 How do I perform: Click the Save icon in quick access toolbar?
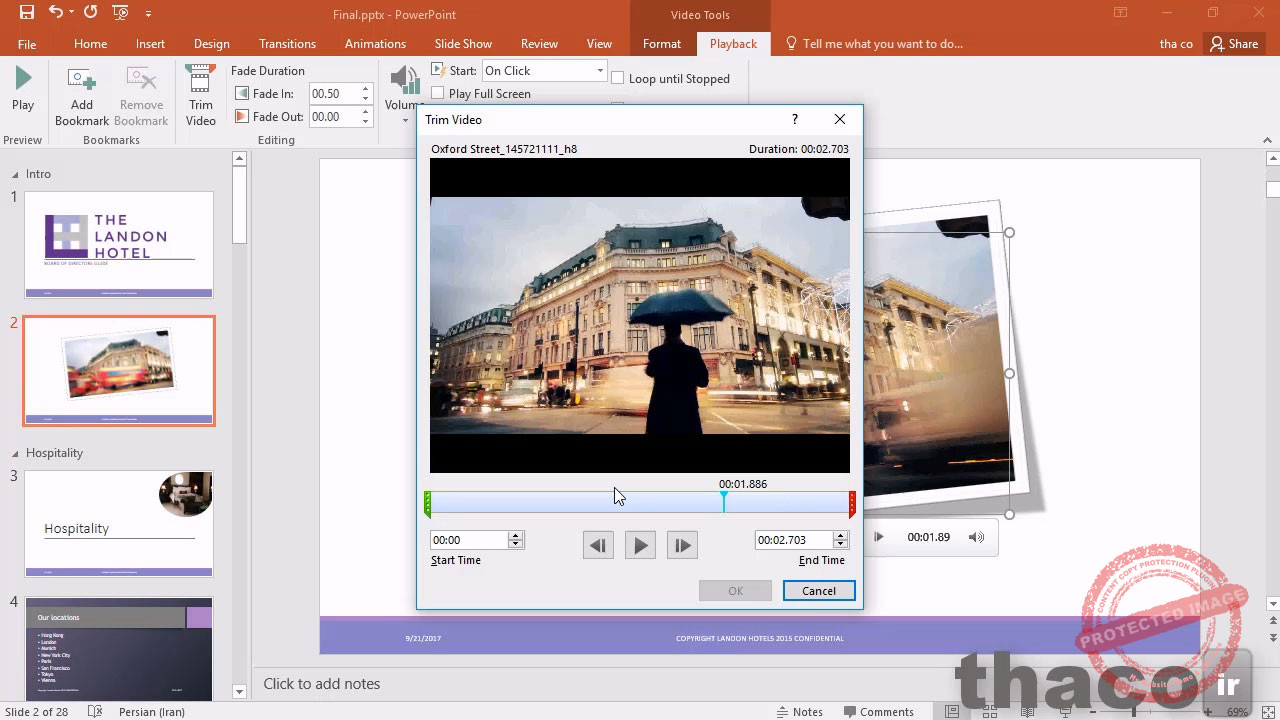pos(27,13)
